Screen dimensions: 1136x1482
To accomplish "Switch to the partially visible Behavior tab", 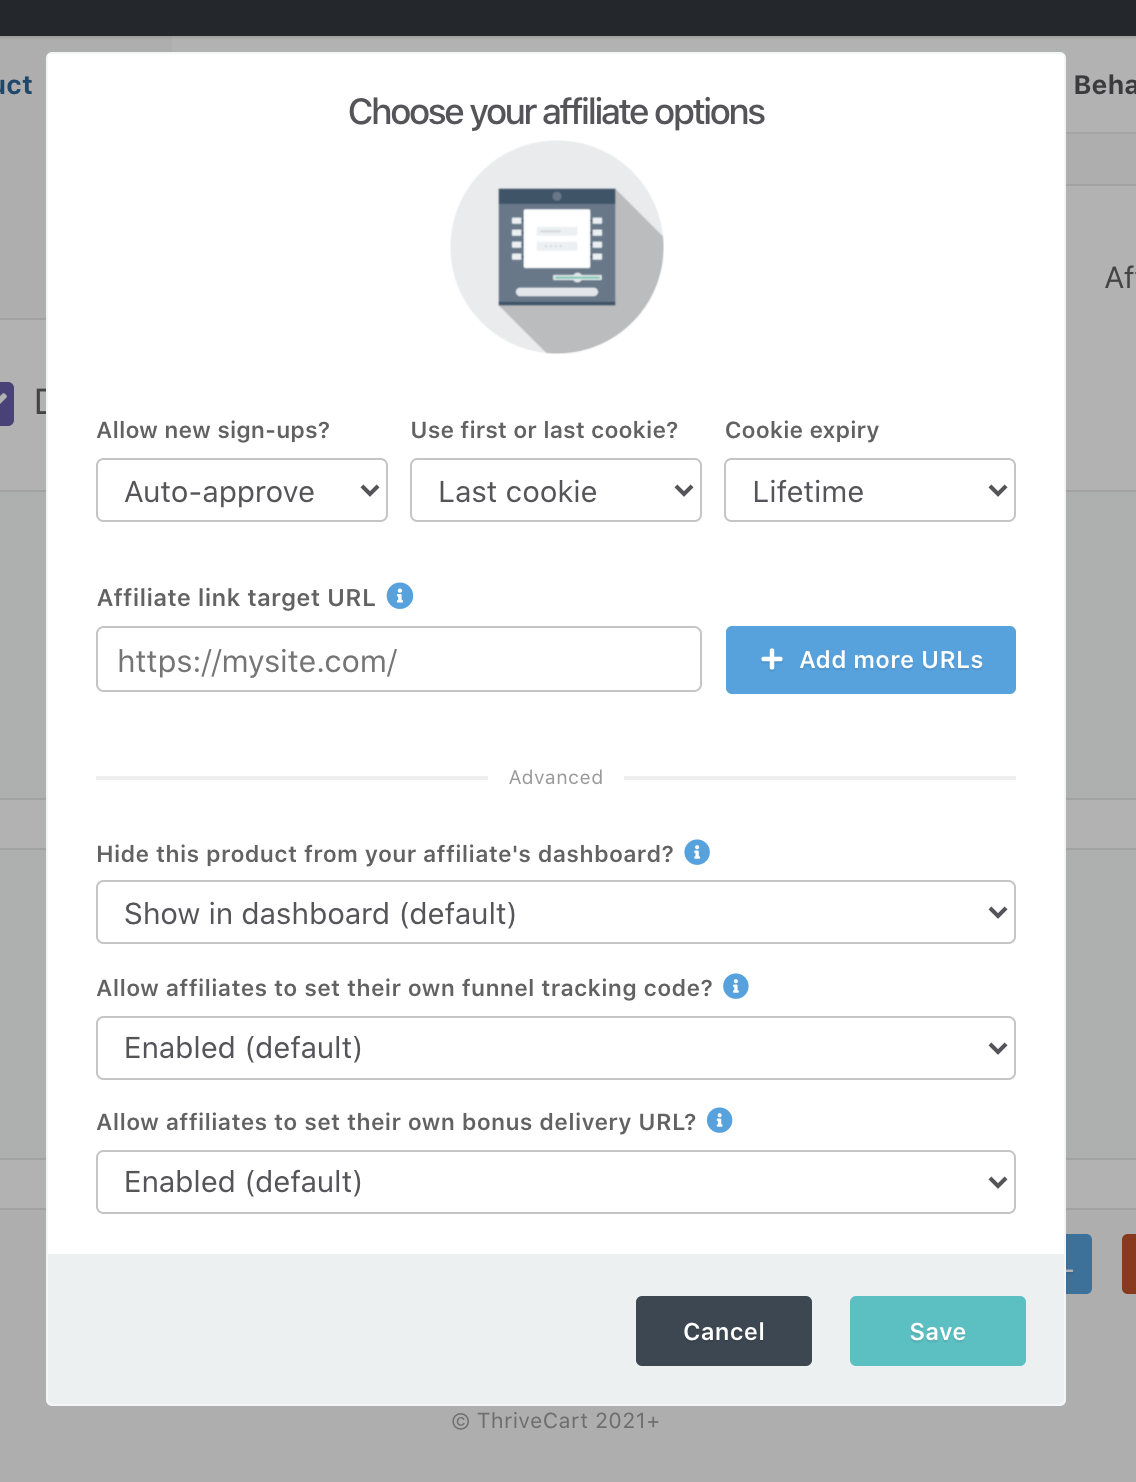I will click(1104, 85).
